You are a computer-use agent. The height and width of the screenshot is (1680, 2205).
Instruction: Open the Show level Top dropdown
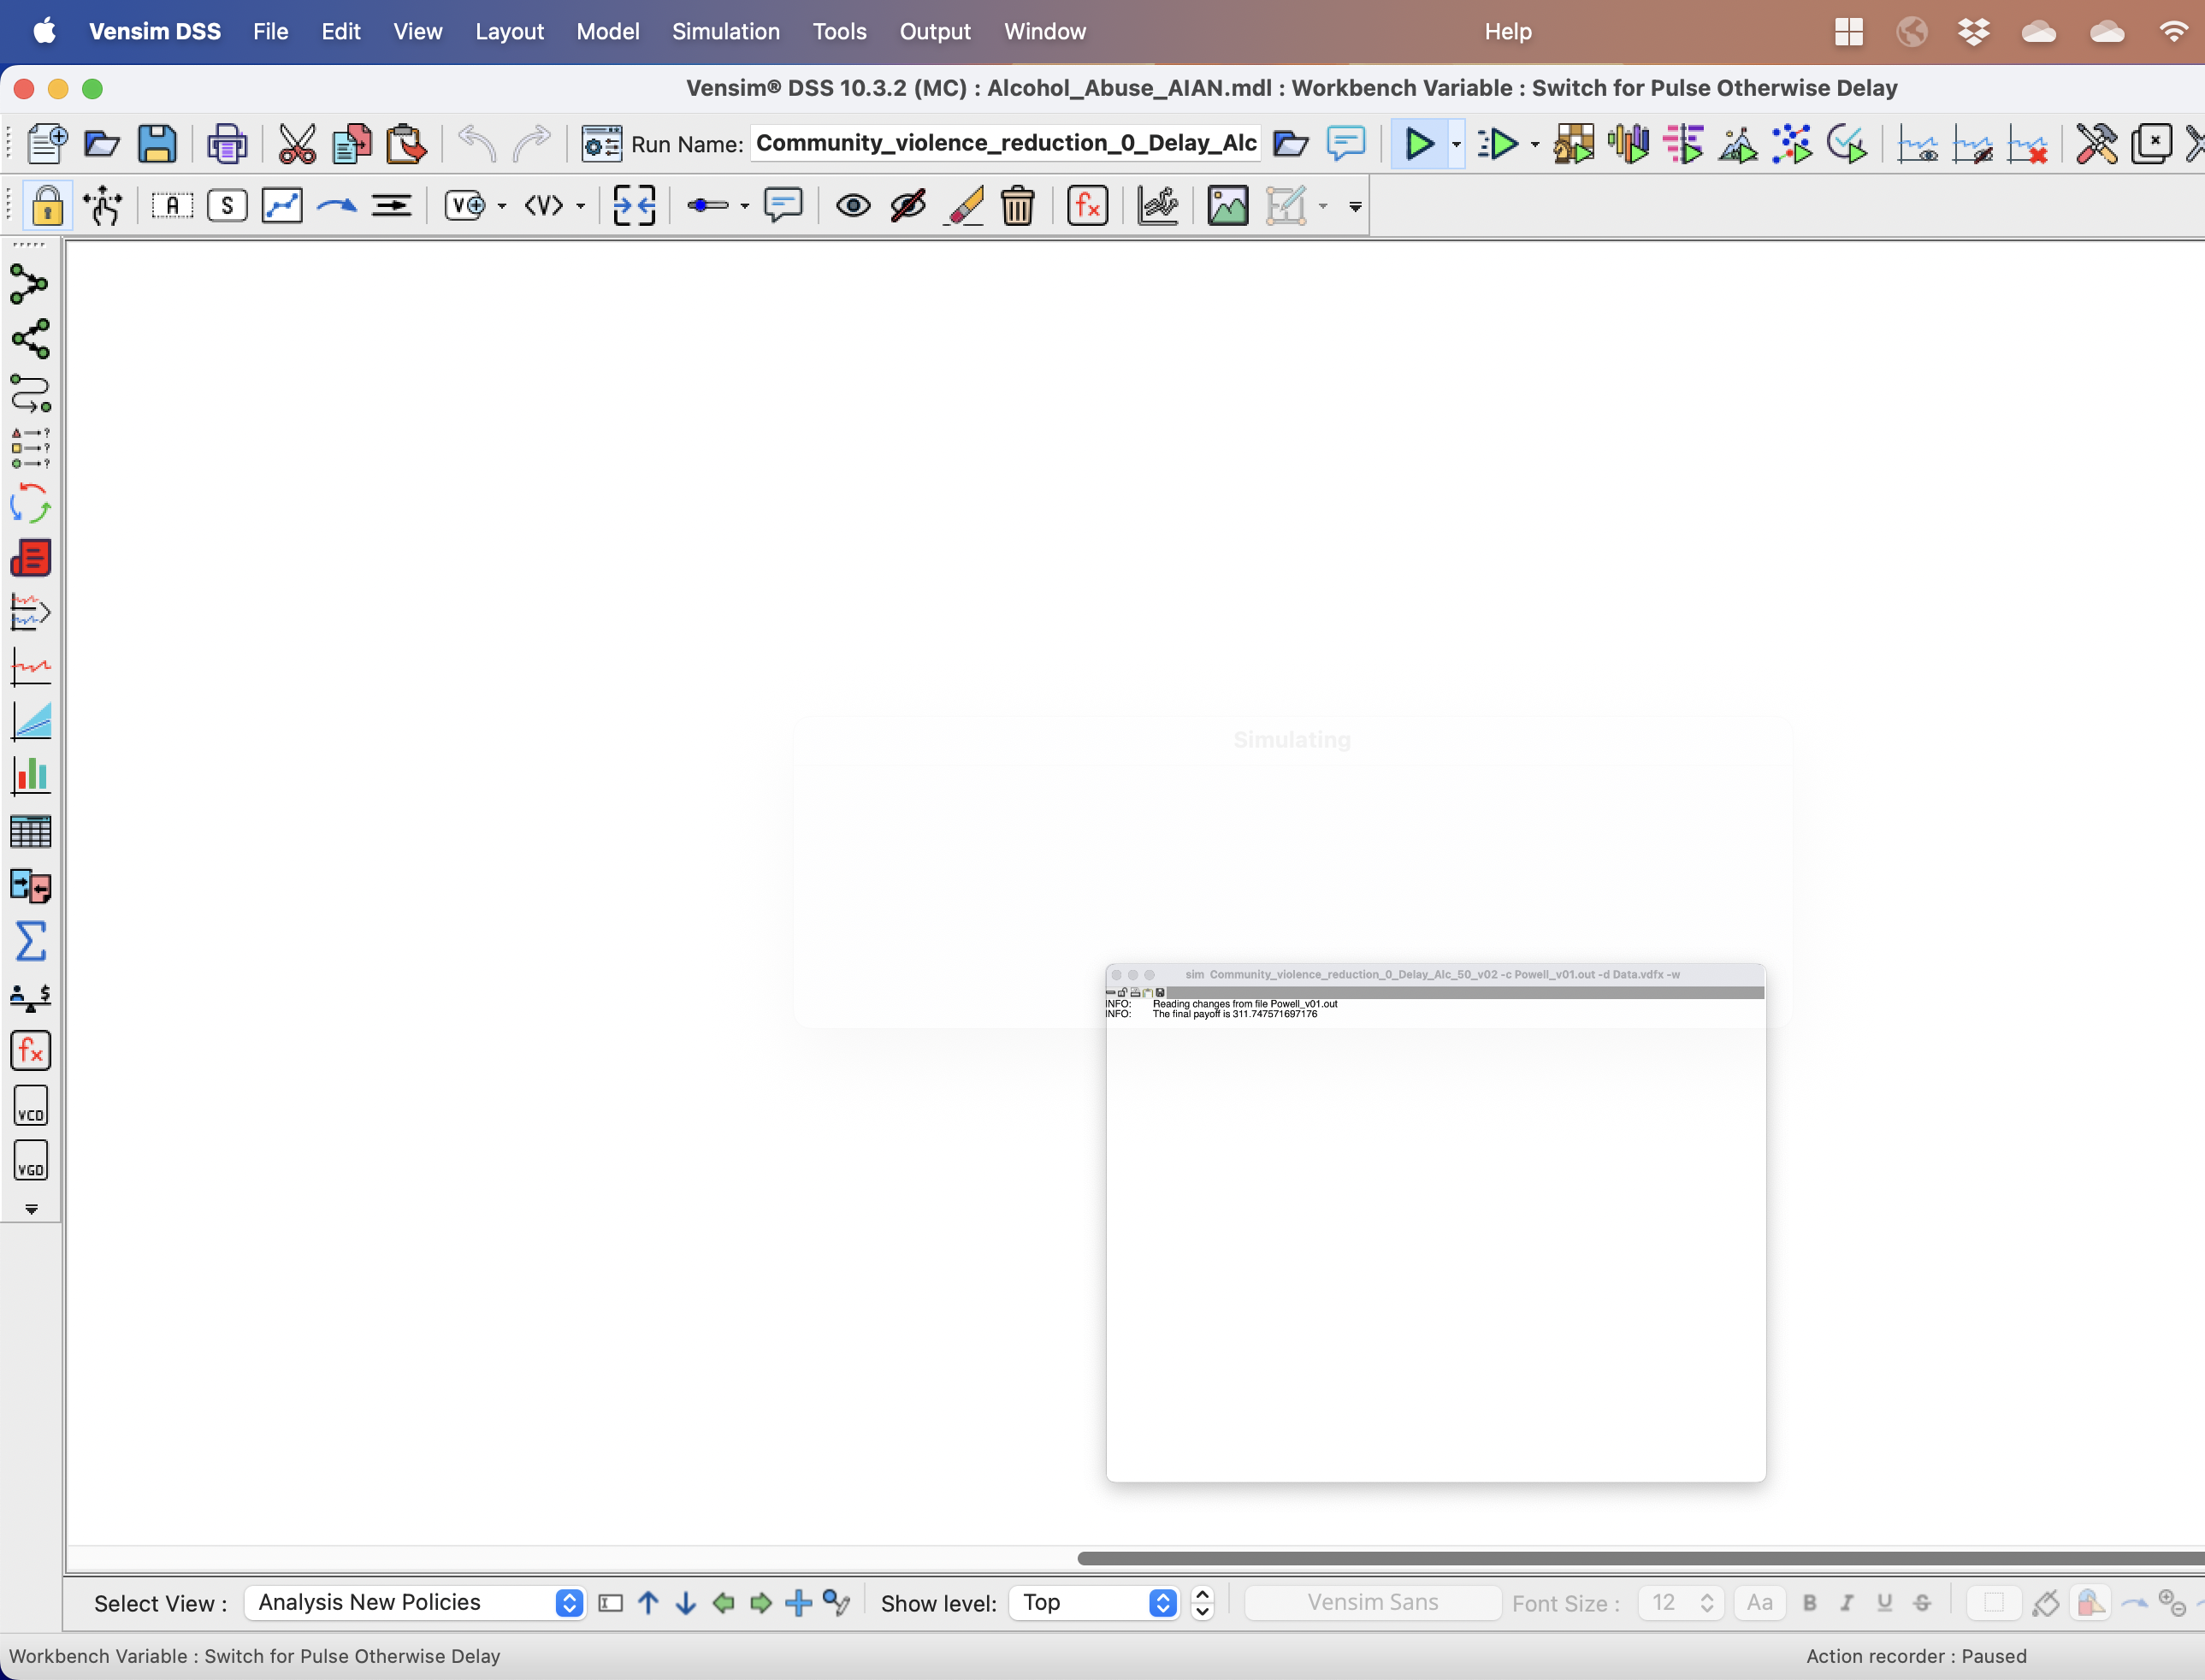1095,1603
